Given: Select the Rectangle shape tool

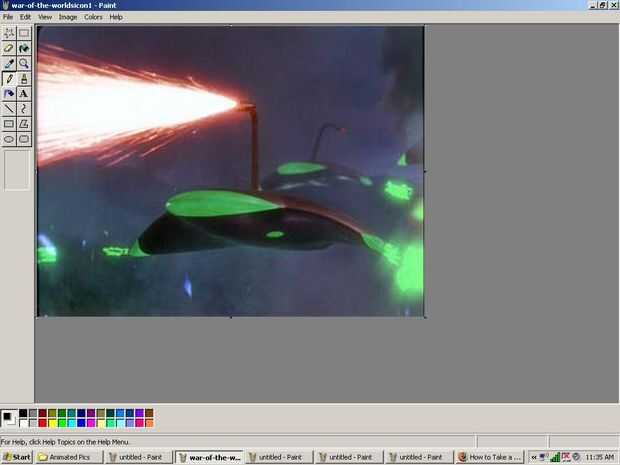Looking at the screenshot, I should pos(9,124).
